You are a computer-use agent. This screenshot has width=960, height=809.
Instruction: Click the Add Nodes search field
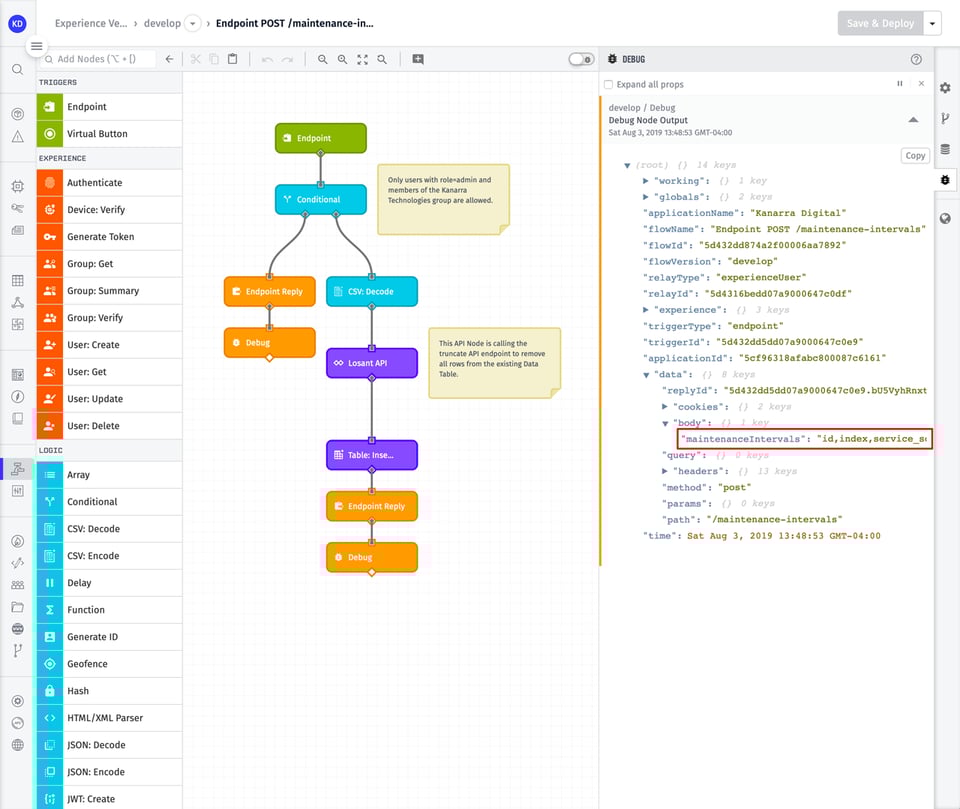point(100,59)
